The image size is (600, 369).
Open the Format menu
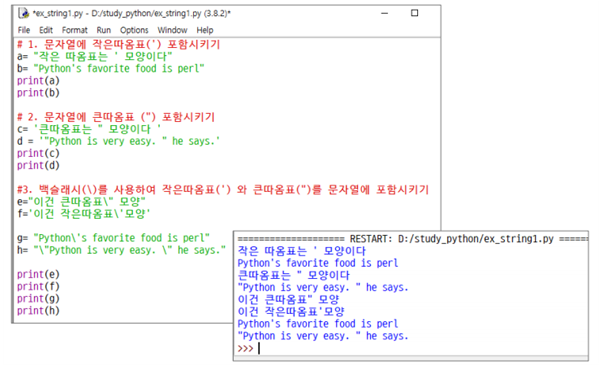(75, 30)
